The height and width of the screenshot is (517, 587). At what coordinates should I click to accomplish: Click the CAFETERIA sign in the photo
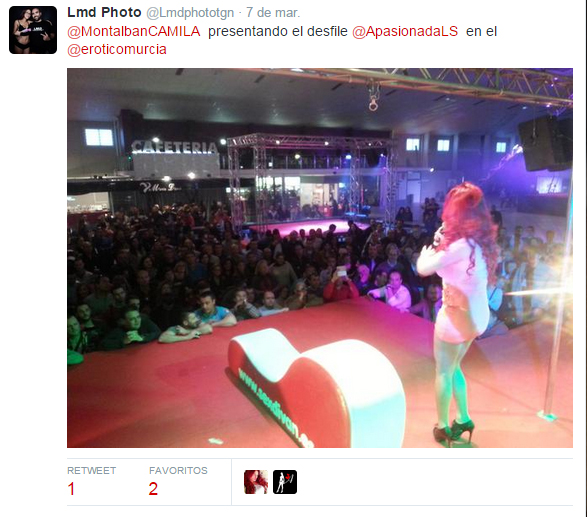175,147
